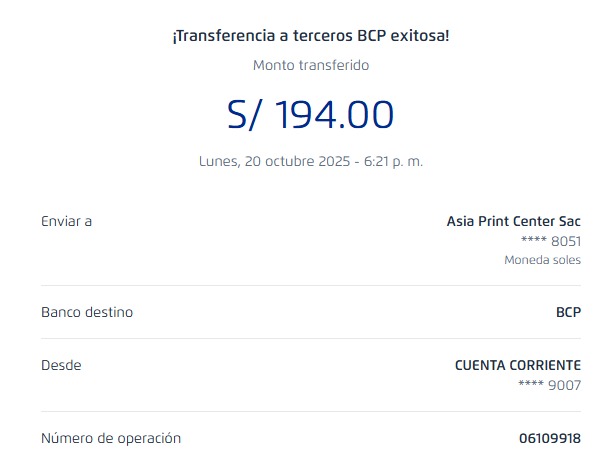Select the "Banco destino" label
614x463 pixels.
click(x=86, y=312)
